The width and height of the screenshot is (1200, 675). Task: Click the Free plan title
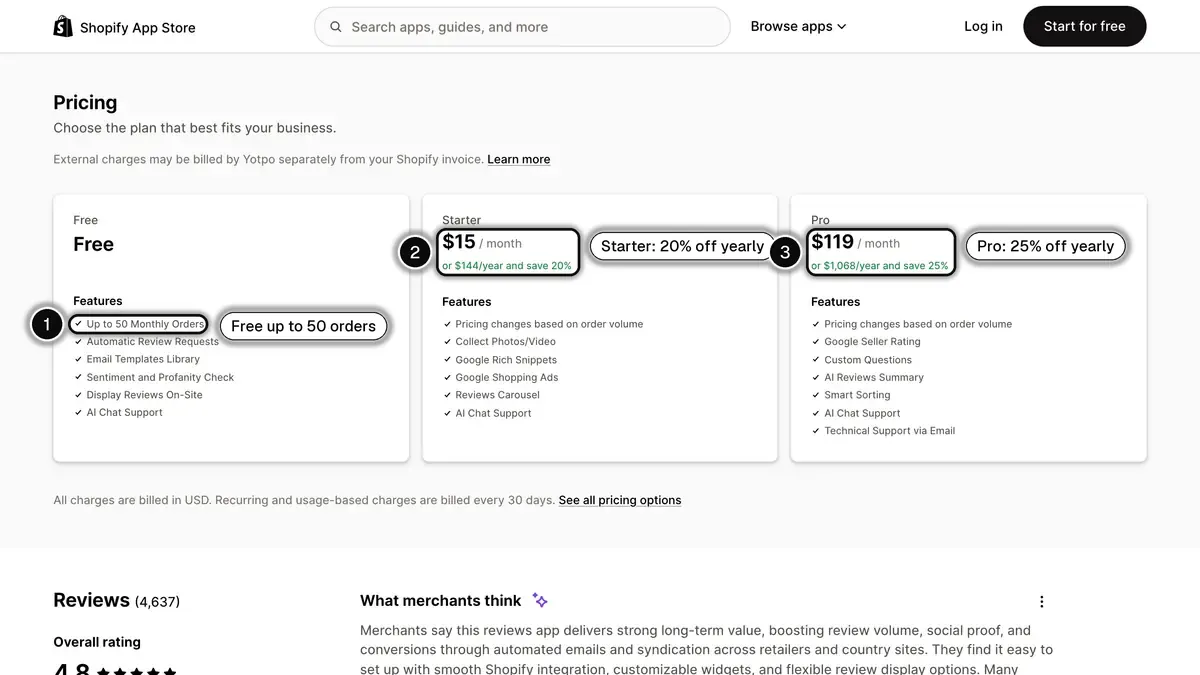[x=93, y=244]
